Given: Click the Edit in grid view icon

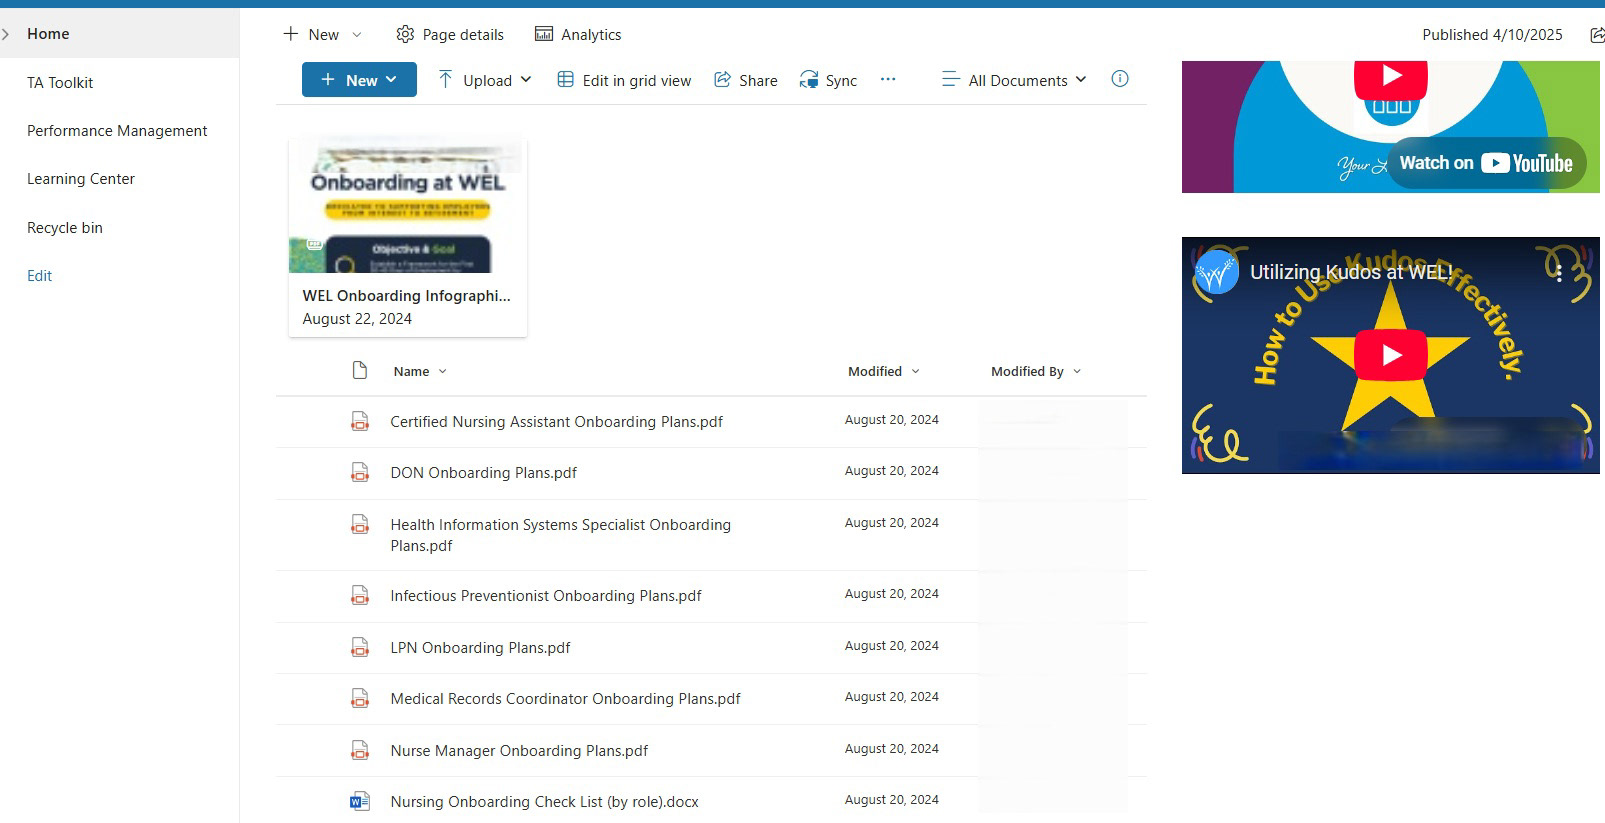Looking at the screenshot, I should tap(565, 79).
